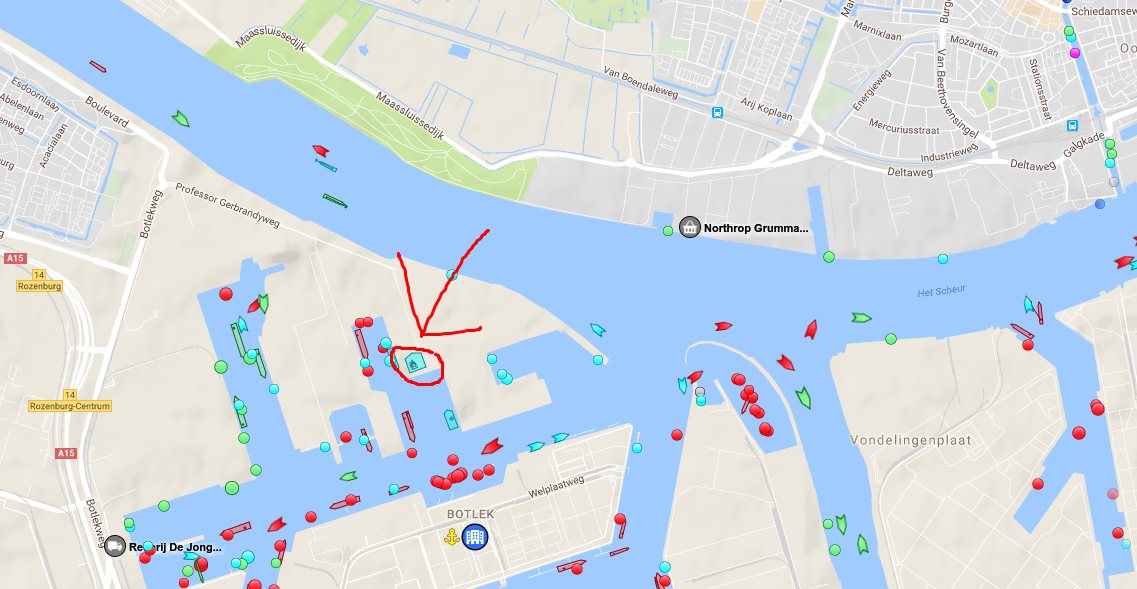Click the Rozenburg-Centrum exit label
1137x589 pixels.
pos(70,406)
